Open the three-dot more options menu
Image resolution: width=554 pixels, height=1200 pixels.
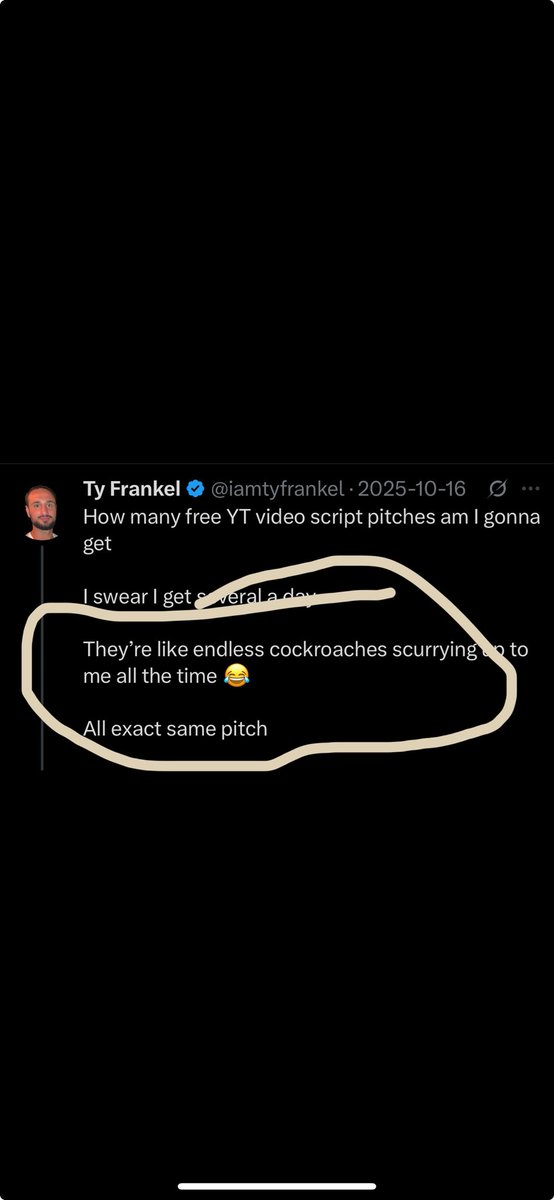[529, 489]
